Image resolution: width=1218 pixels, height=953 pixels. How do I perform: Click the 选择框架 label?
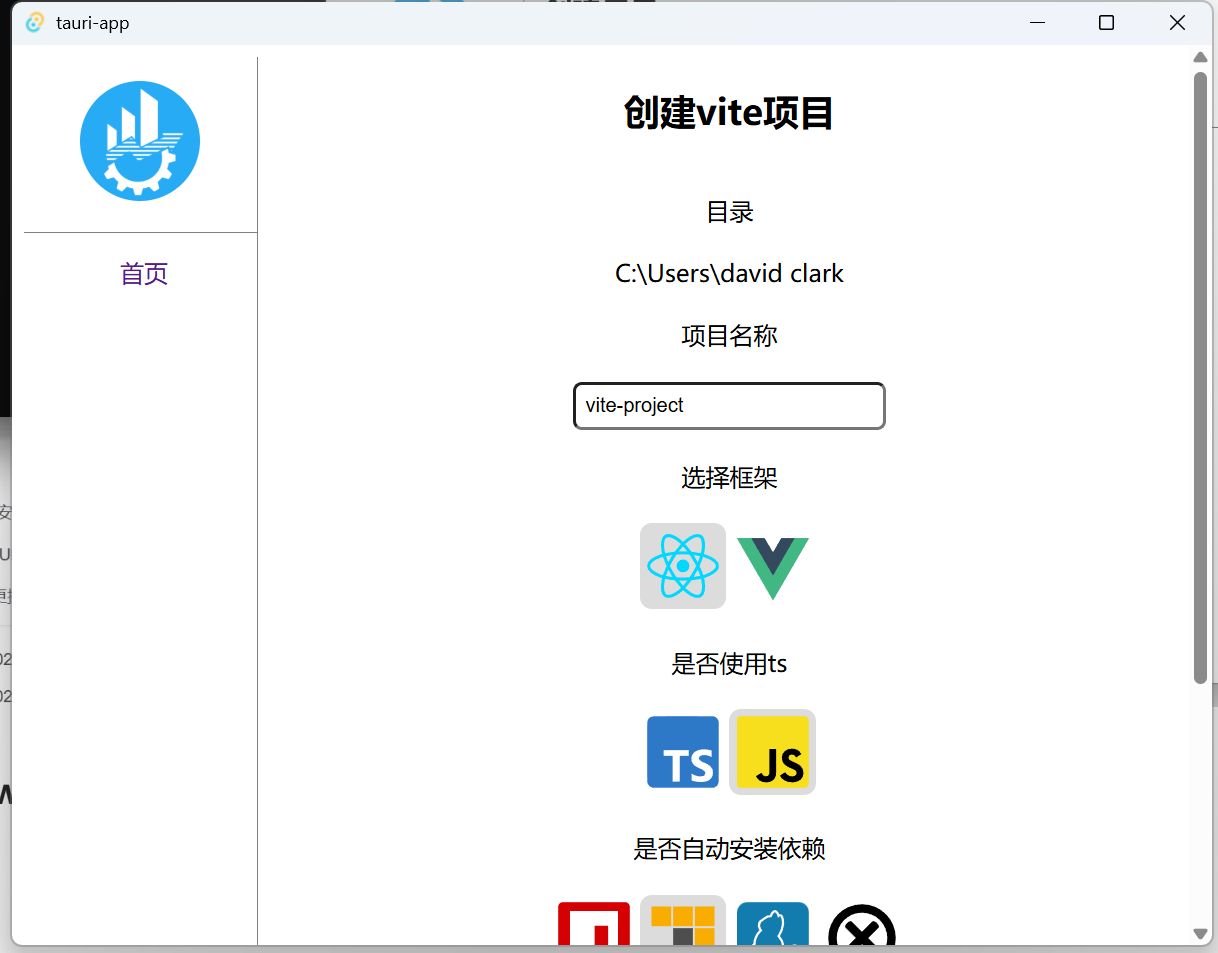coord(730,478)
